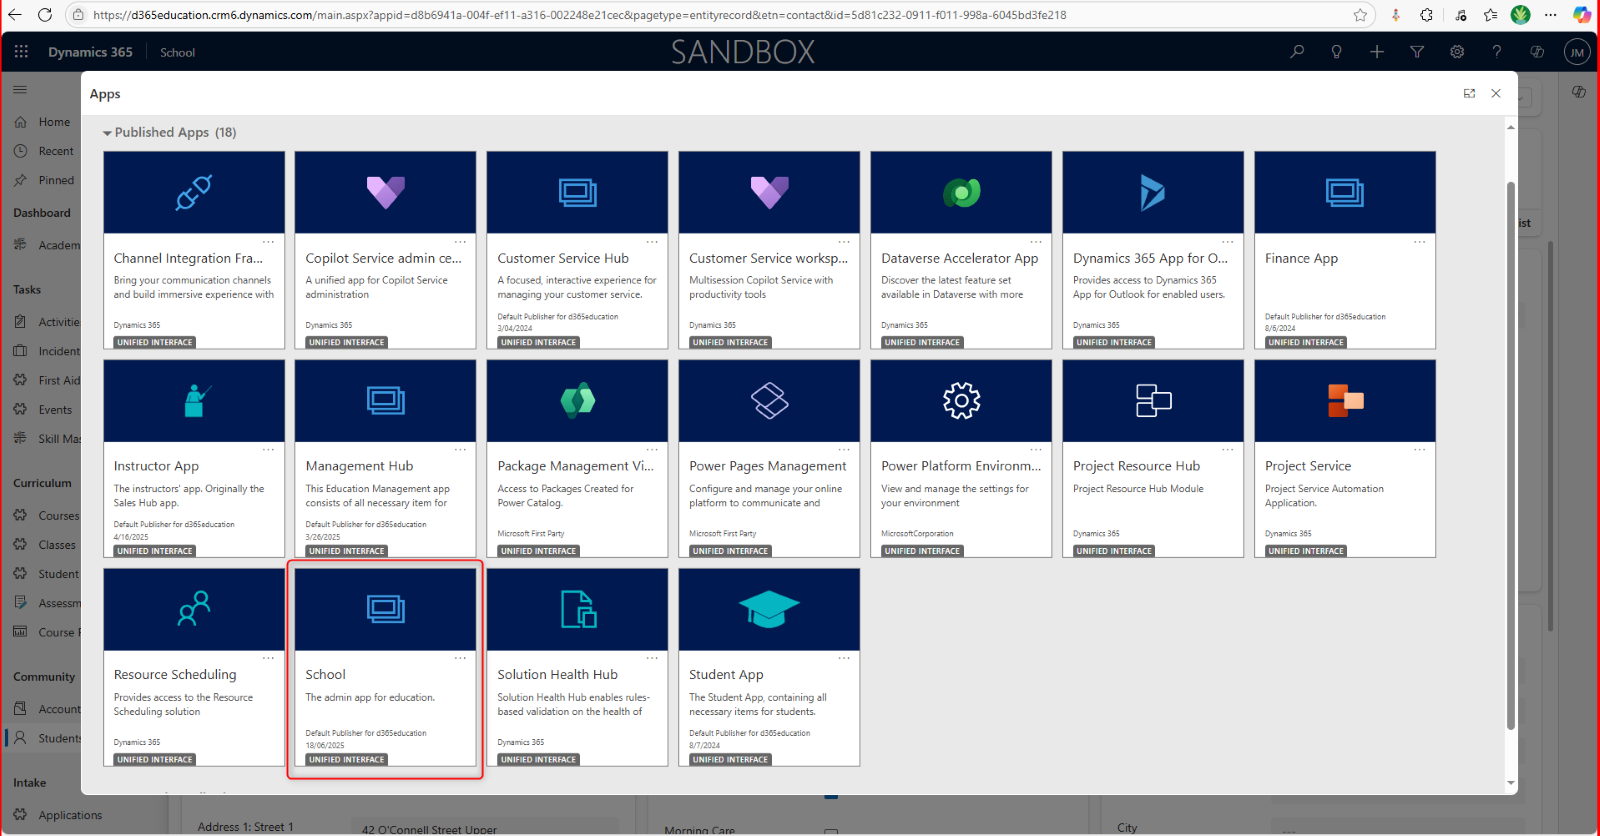
Task: Open the Resource Scheduling people icon
Action: click(x=194, y=609)
